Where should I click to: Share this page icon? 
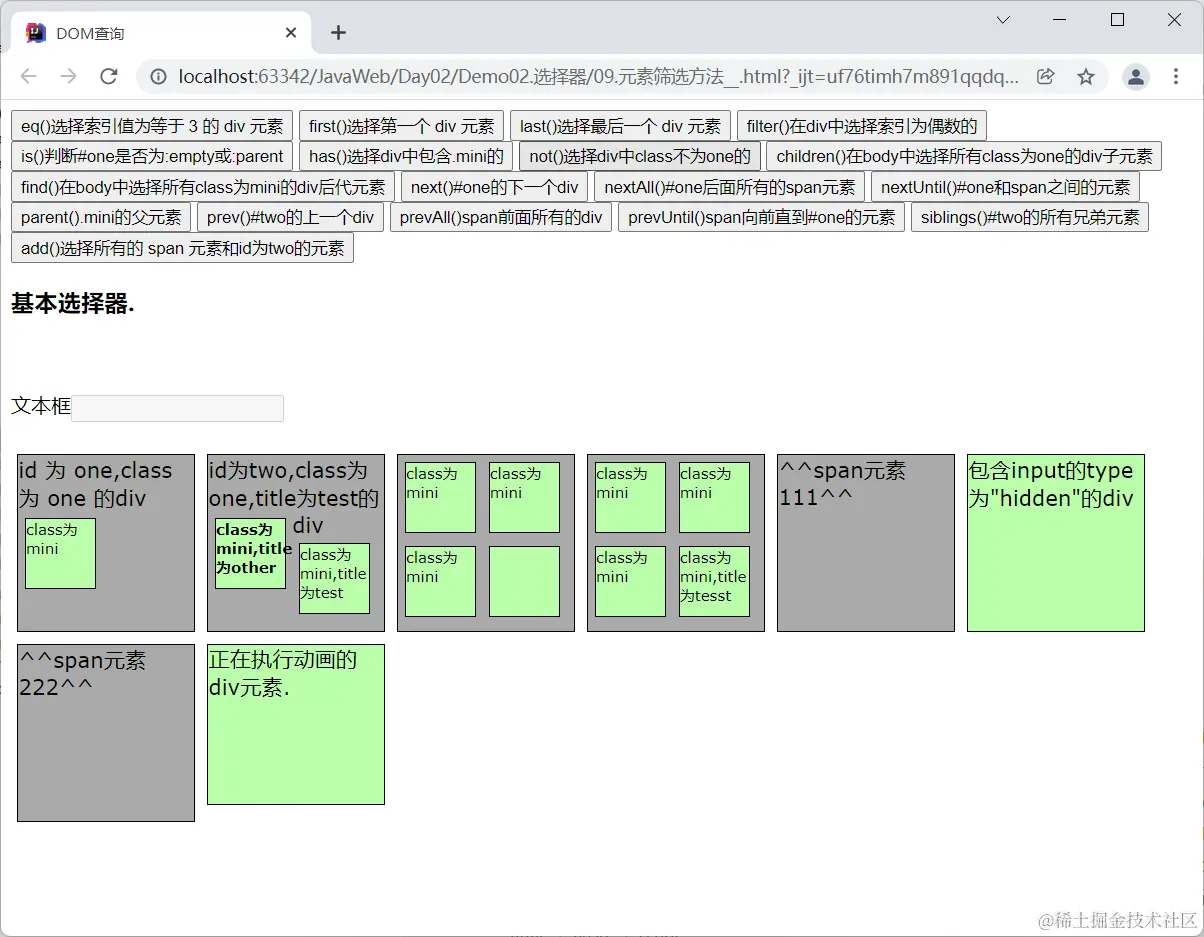pos(1045,77)
